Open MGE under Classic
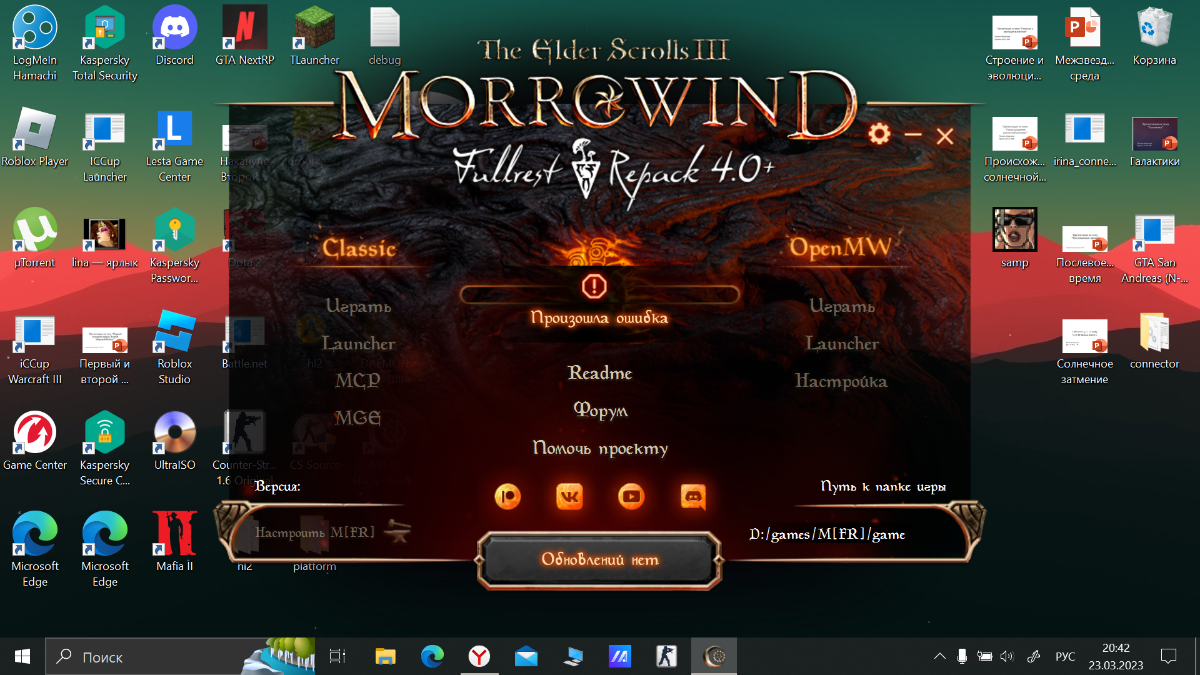The width and height of the screenshot is (1200, 675). coord(358,418)
